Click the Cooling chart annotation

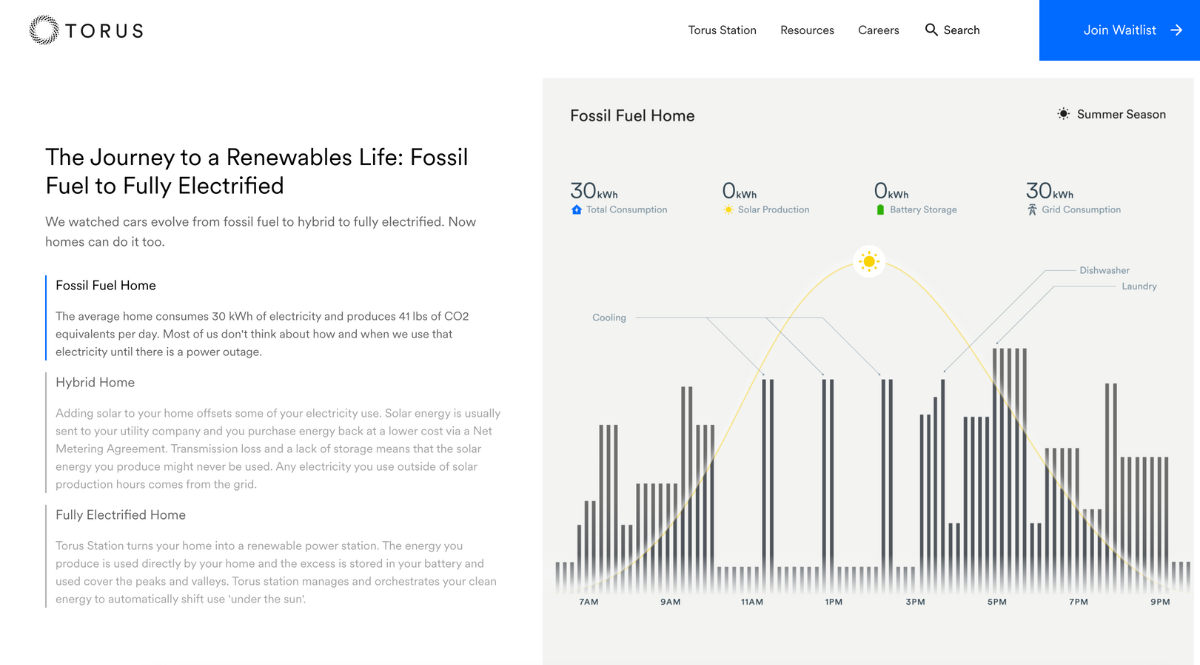pos(609,318)
